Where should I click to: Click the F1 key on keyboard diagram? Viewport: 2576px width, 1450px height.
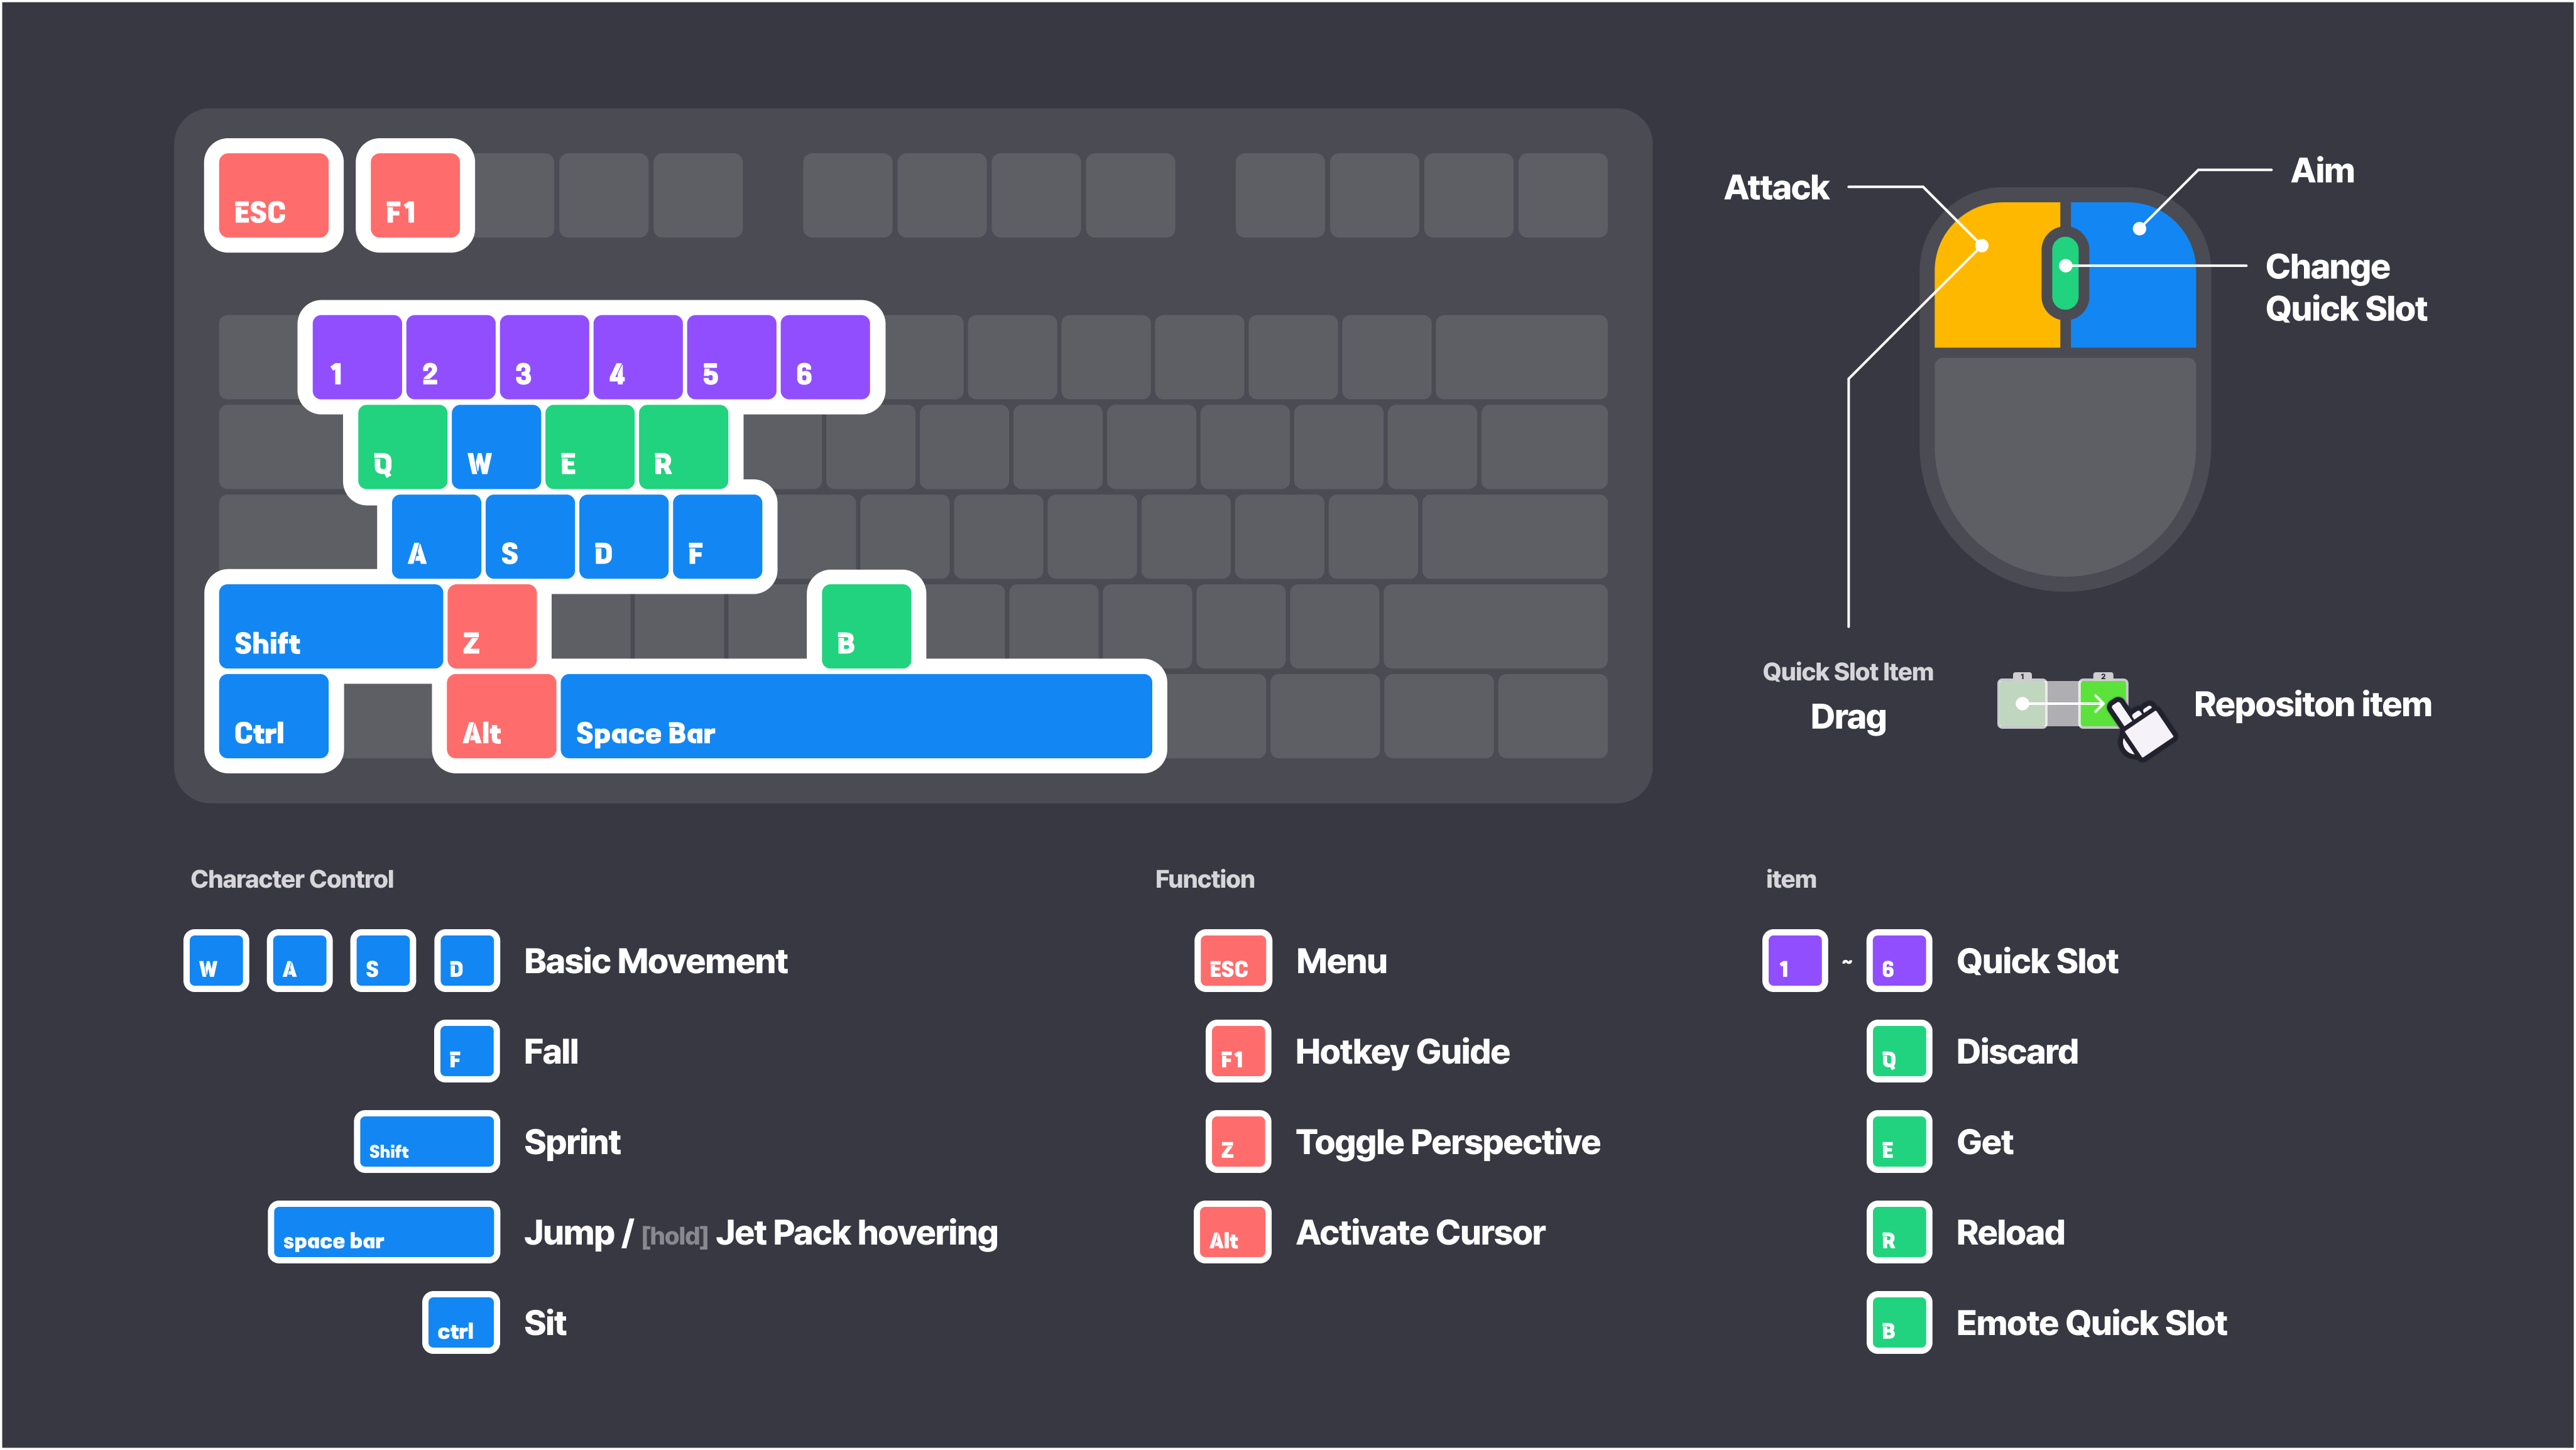click(414, 195)
